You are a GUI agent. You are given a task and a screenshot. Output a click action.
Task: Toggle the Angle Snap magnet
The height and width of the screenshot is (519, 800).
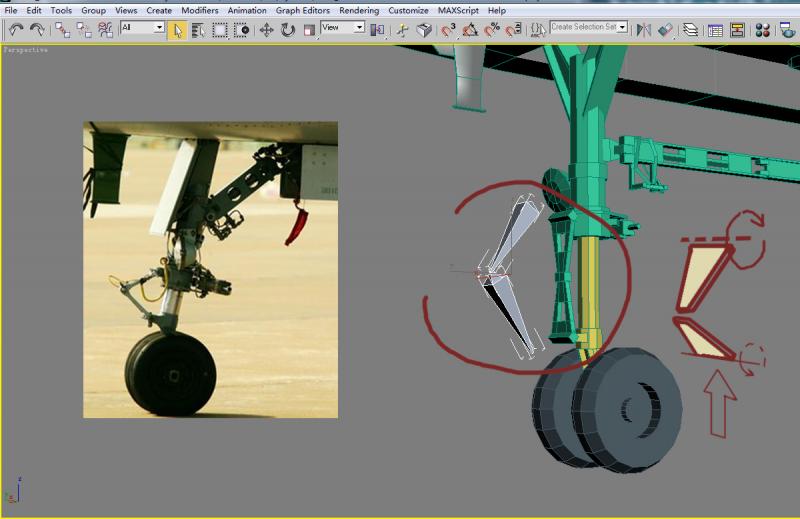click(x=470, y=31)
